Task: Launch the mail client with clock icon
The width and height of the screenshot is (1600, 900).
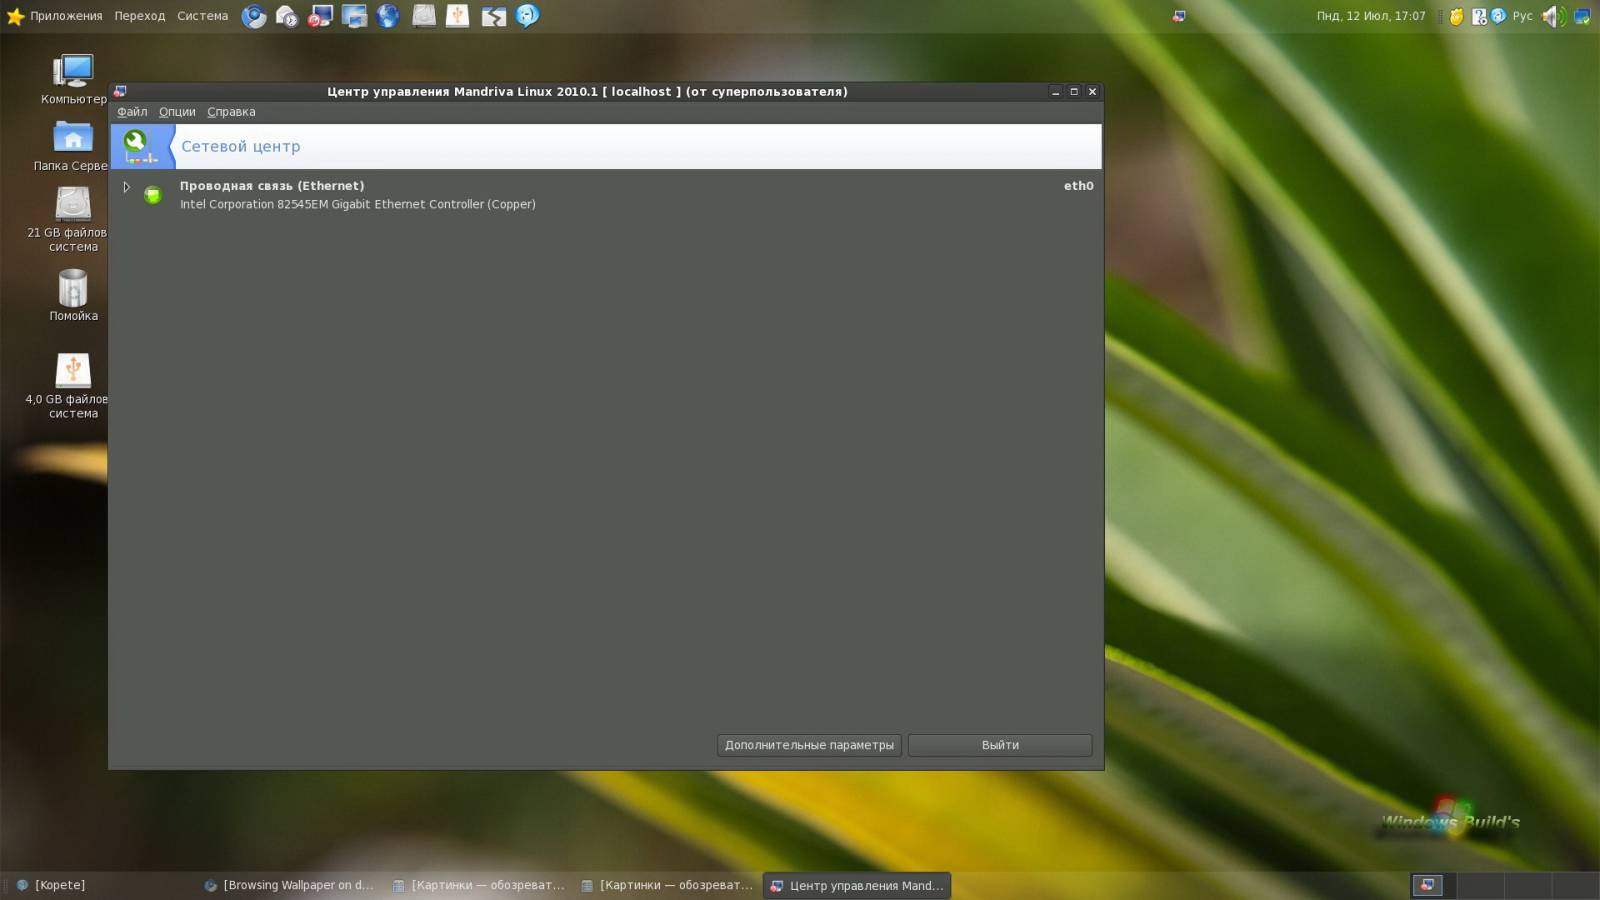Action: pyautogui.click(x=287, y=16)
